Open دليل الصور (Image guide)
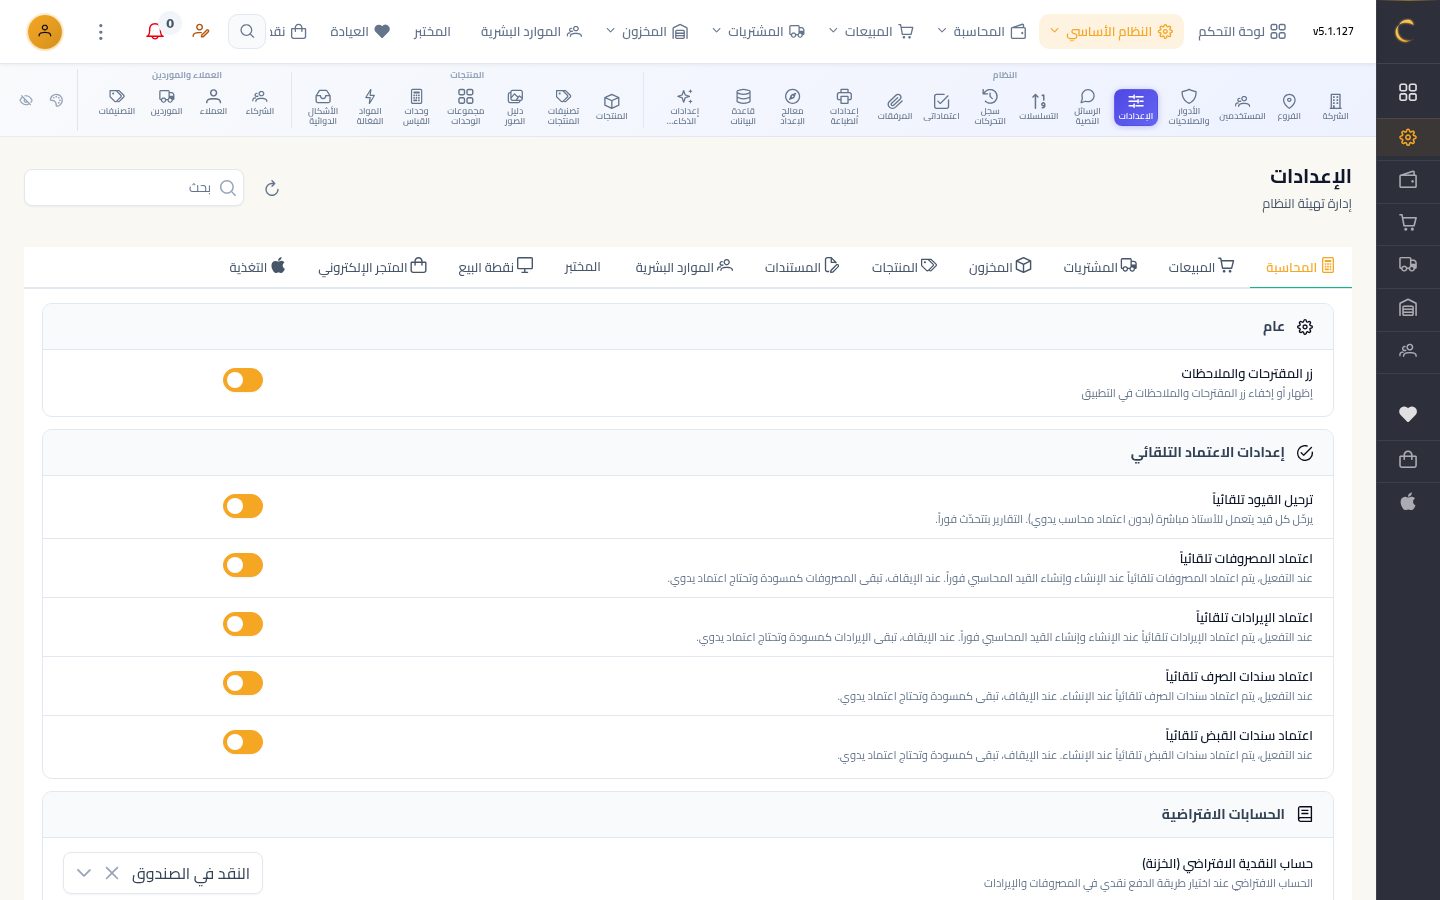The image size is (1440, 900). click(x=515, y=107)
